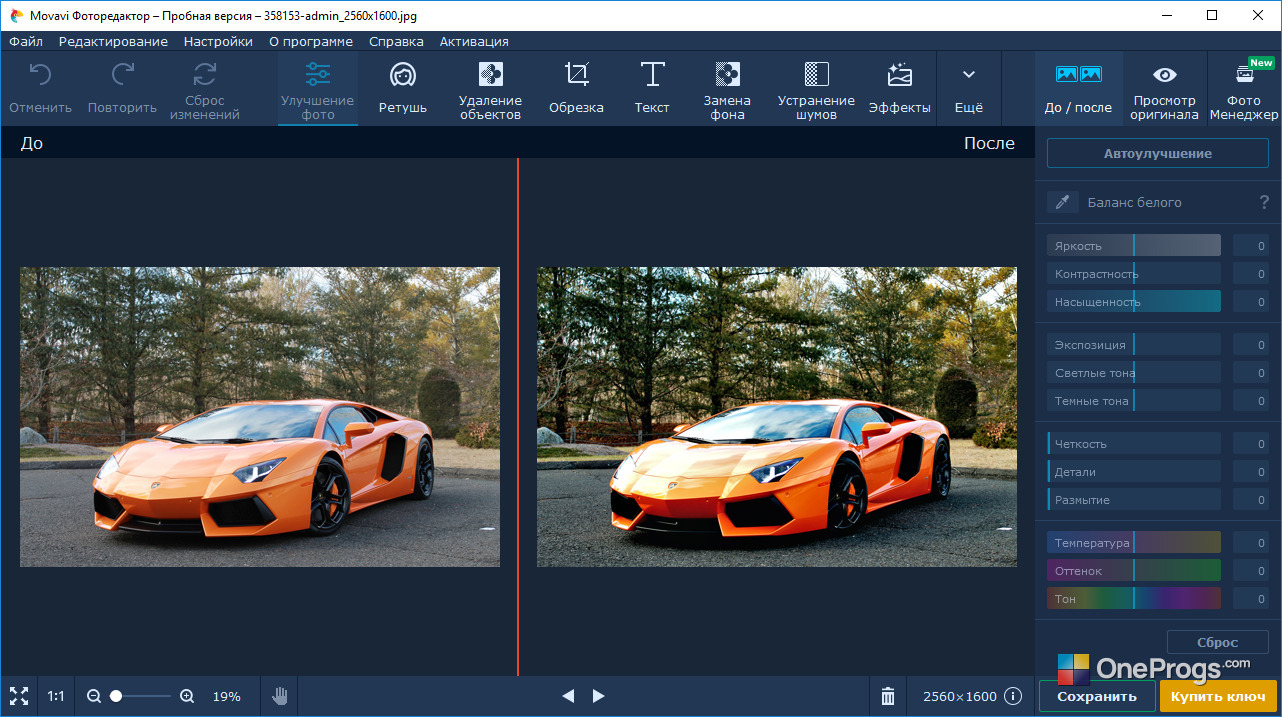Click Сброс изменений reset icon
The image size is (1282, 717).
tap(205, 74)
